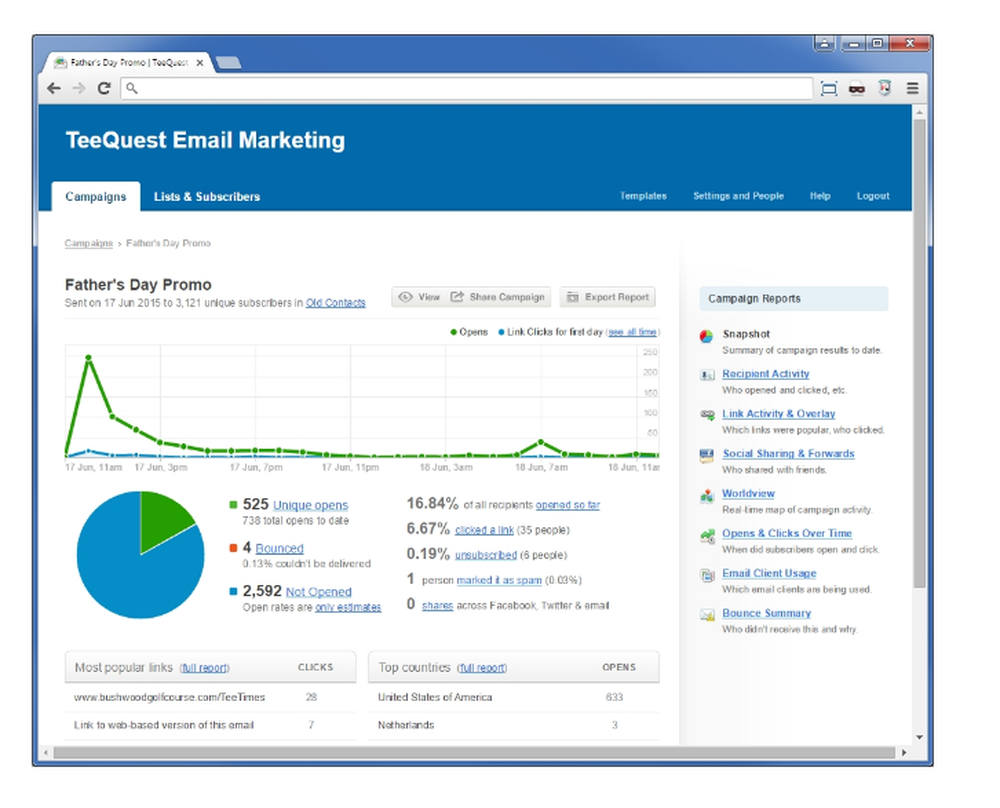Screen dimensions: 1000x808
Task: Focus the browser address bar
Action: (x=467, y=89)
